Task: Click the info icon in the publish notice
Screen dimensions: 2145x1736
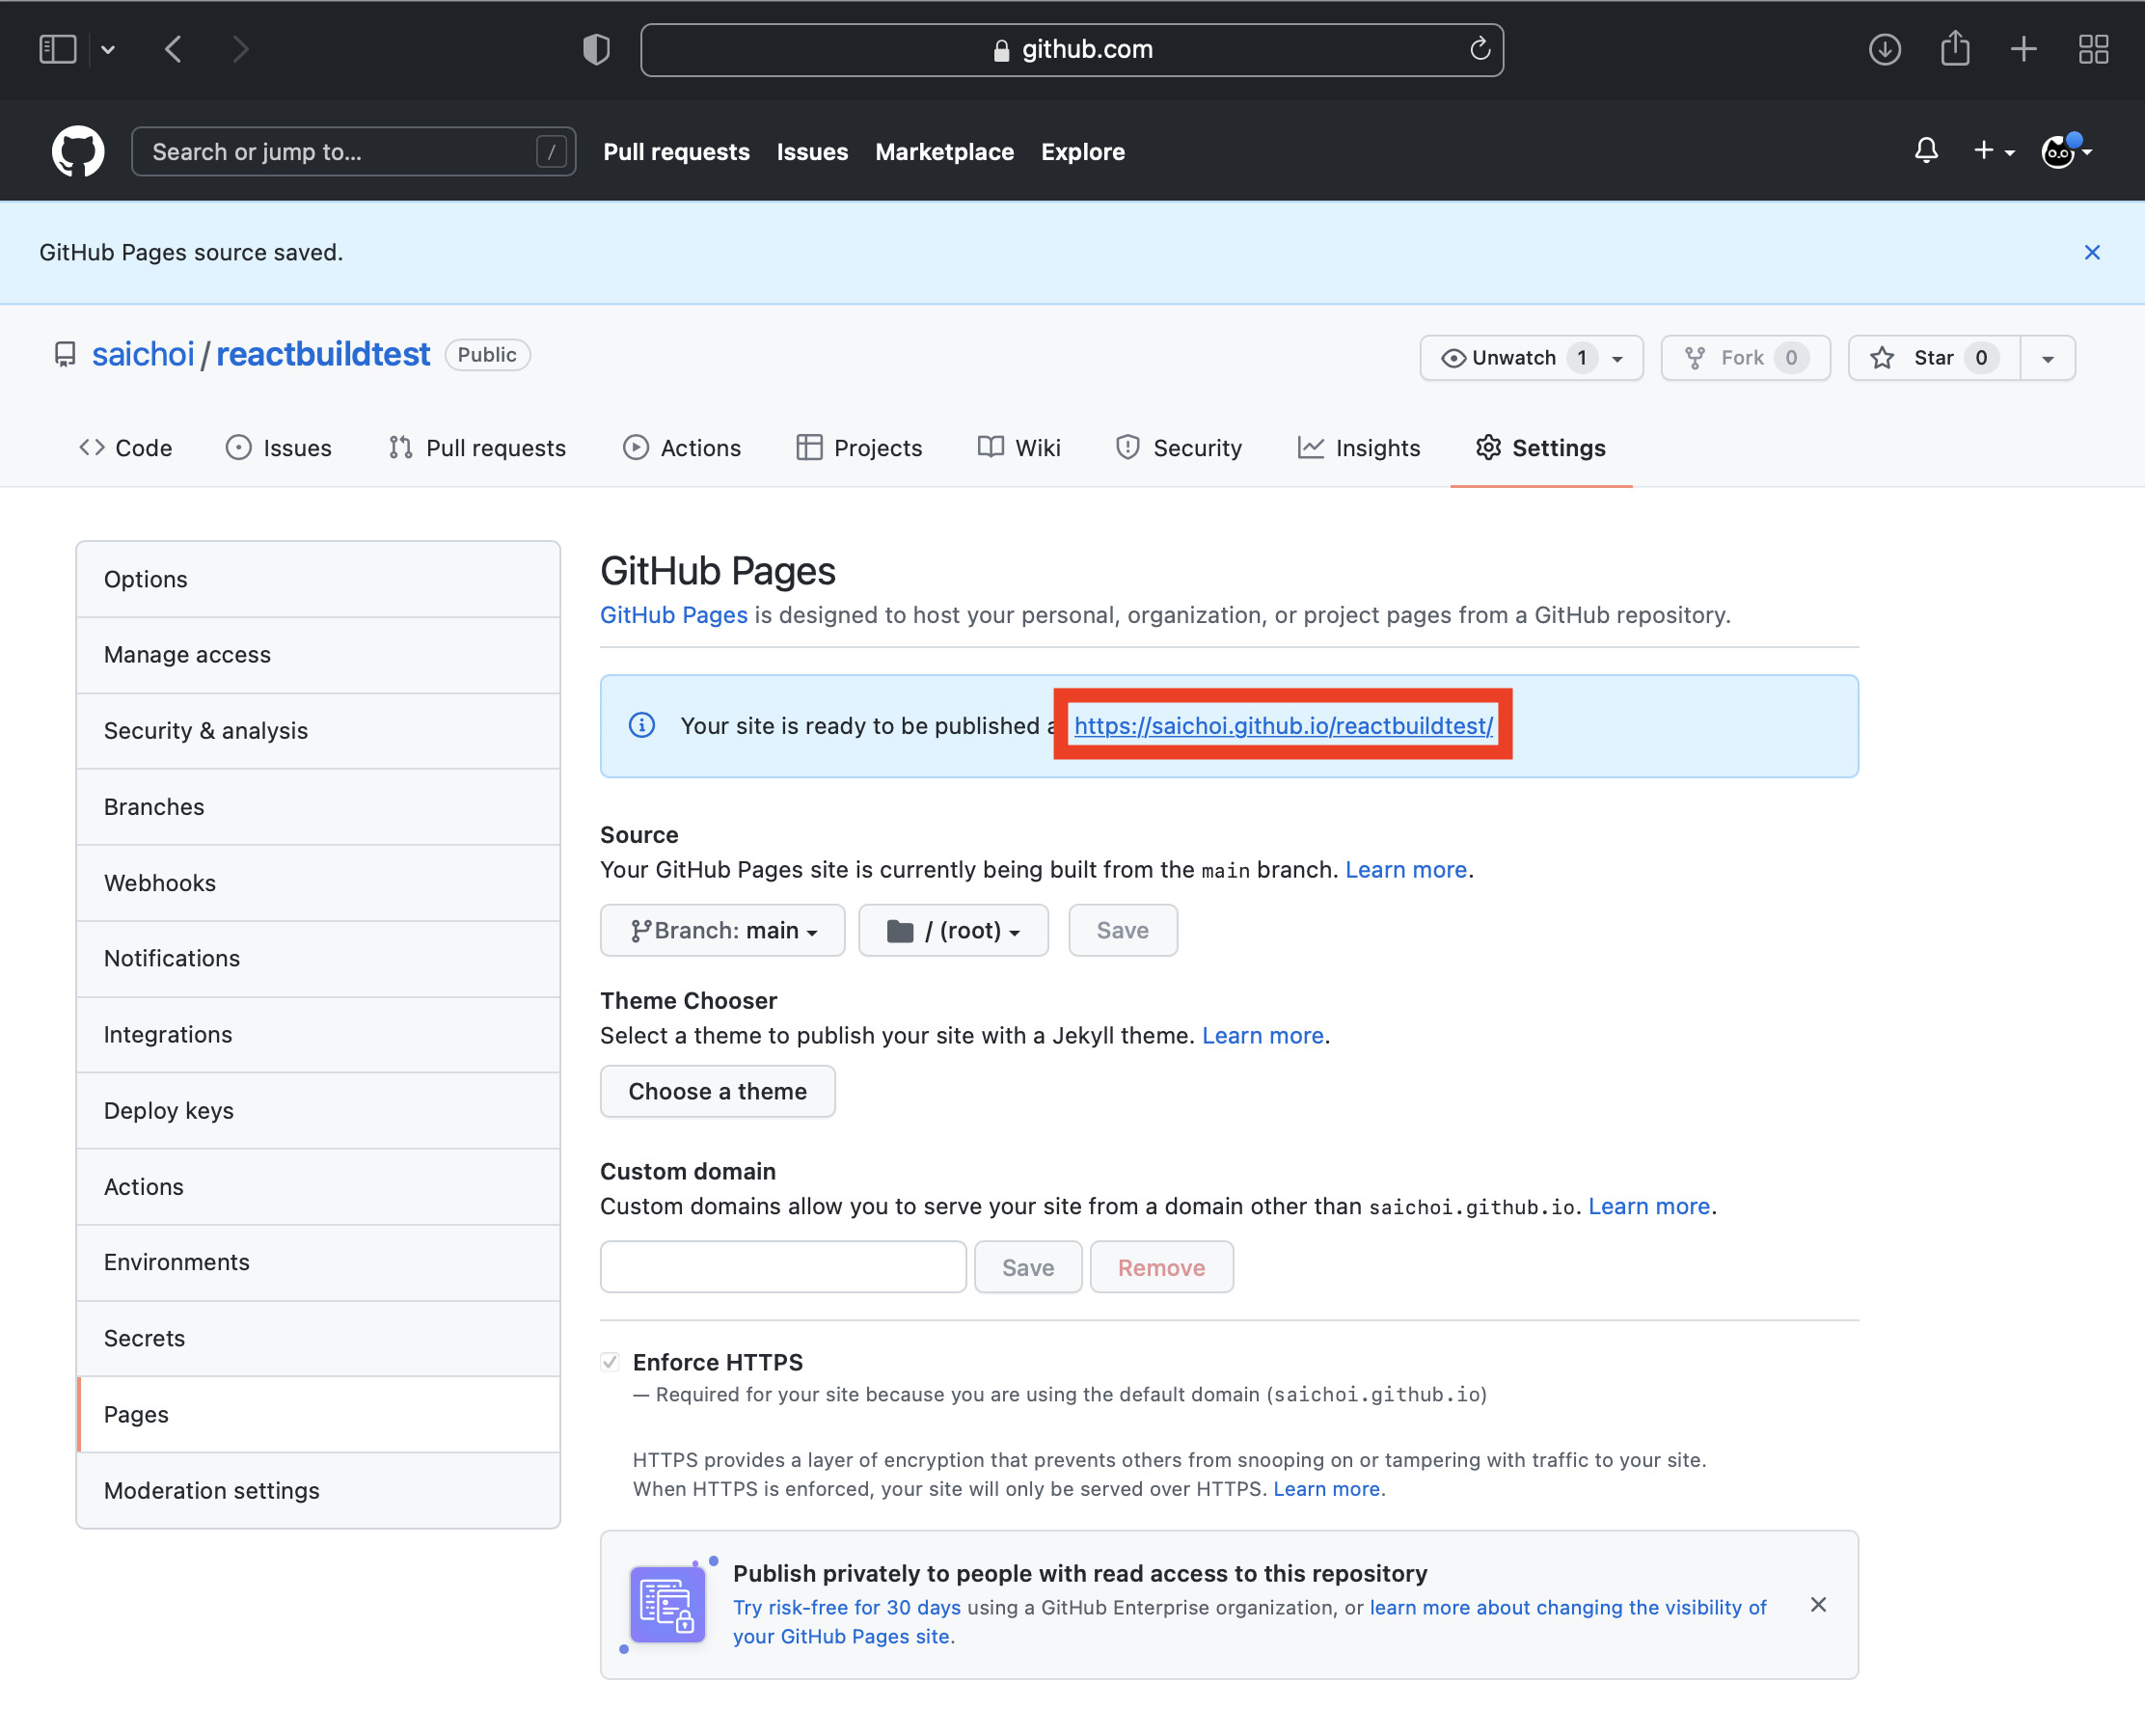Action: 642,725
